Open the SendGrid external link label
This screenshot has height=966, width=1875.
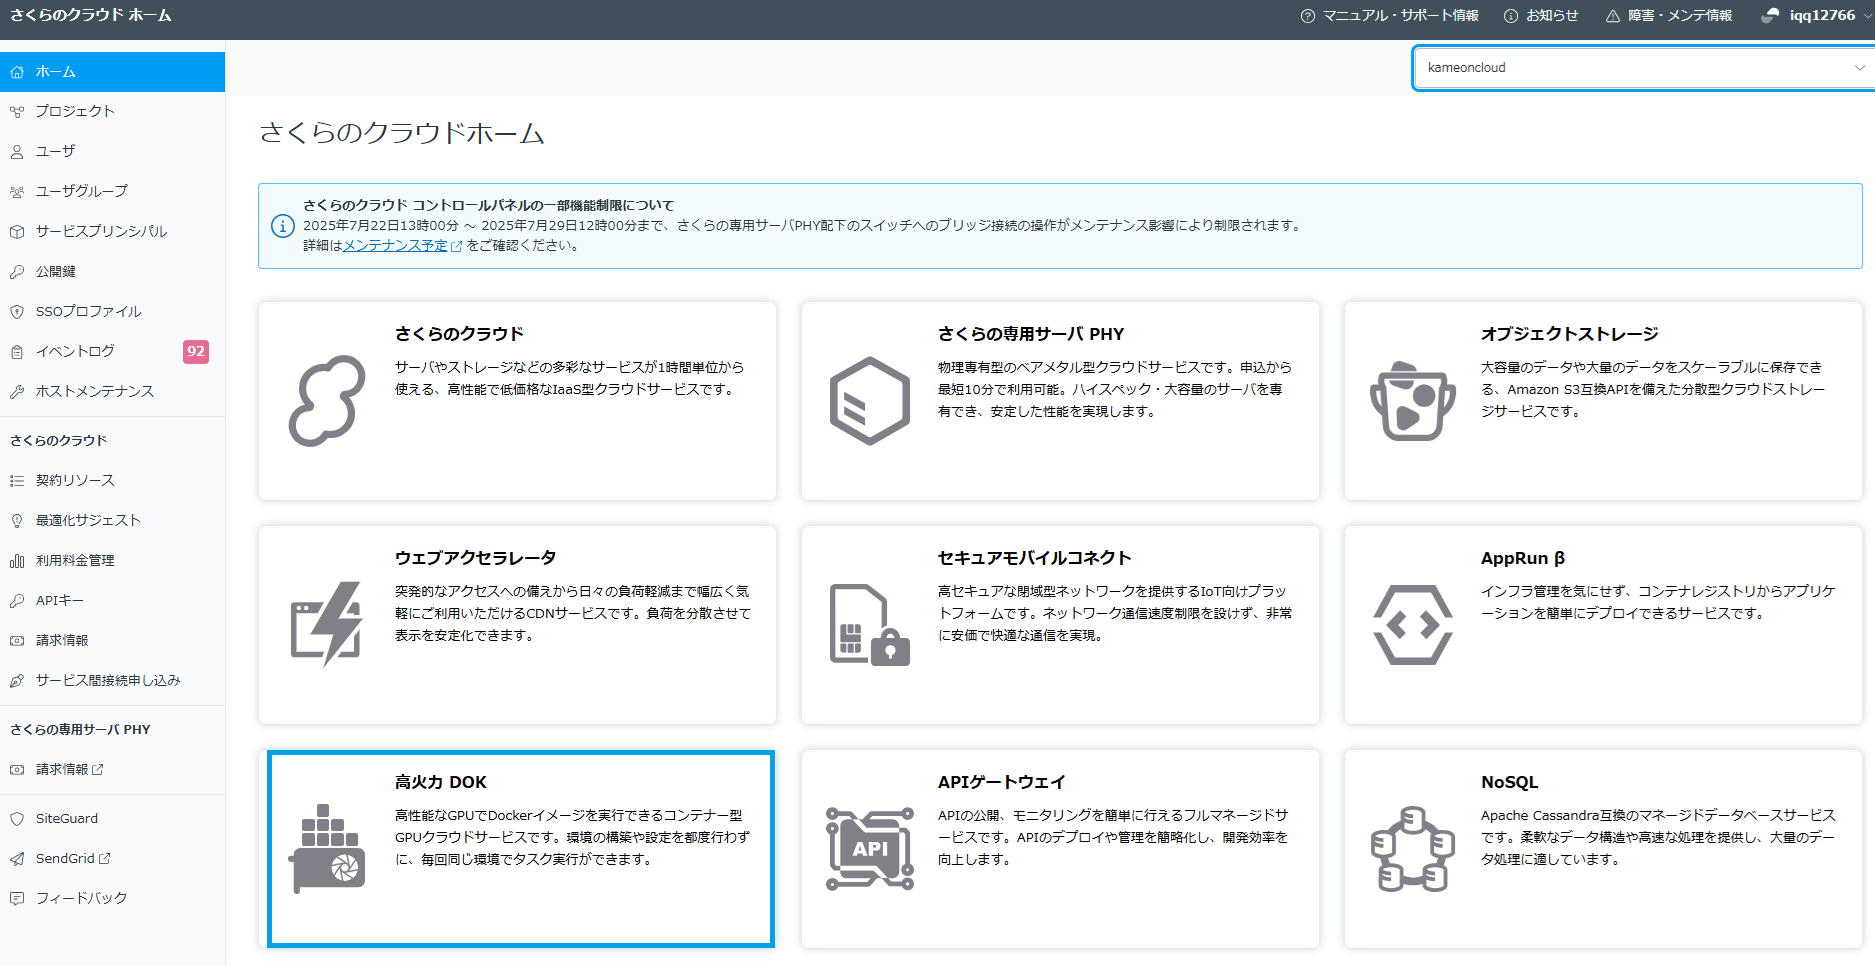pos(73,859)
